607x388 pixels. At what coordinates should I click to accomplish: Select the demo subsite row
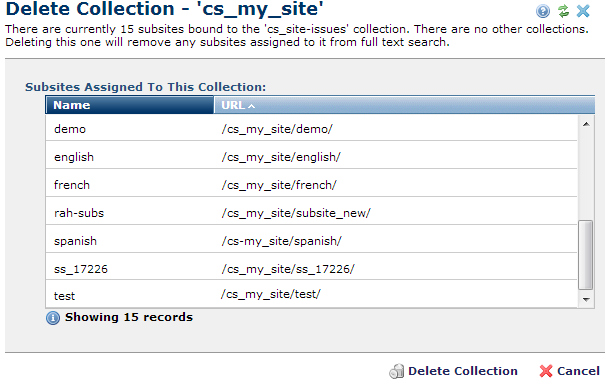click(x=311, y=129)
